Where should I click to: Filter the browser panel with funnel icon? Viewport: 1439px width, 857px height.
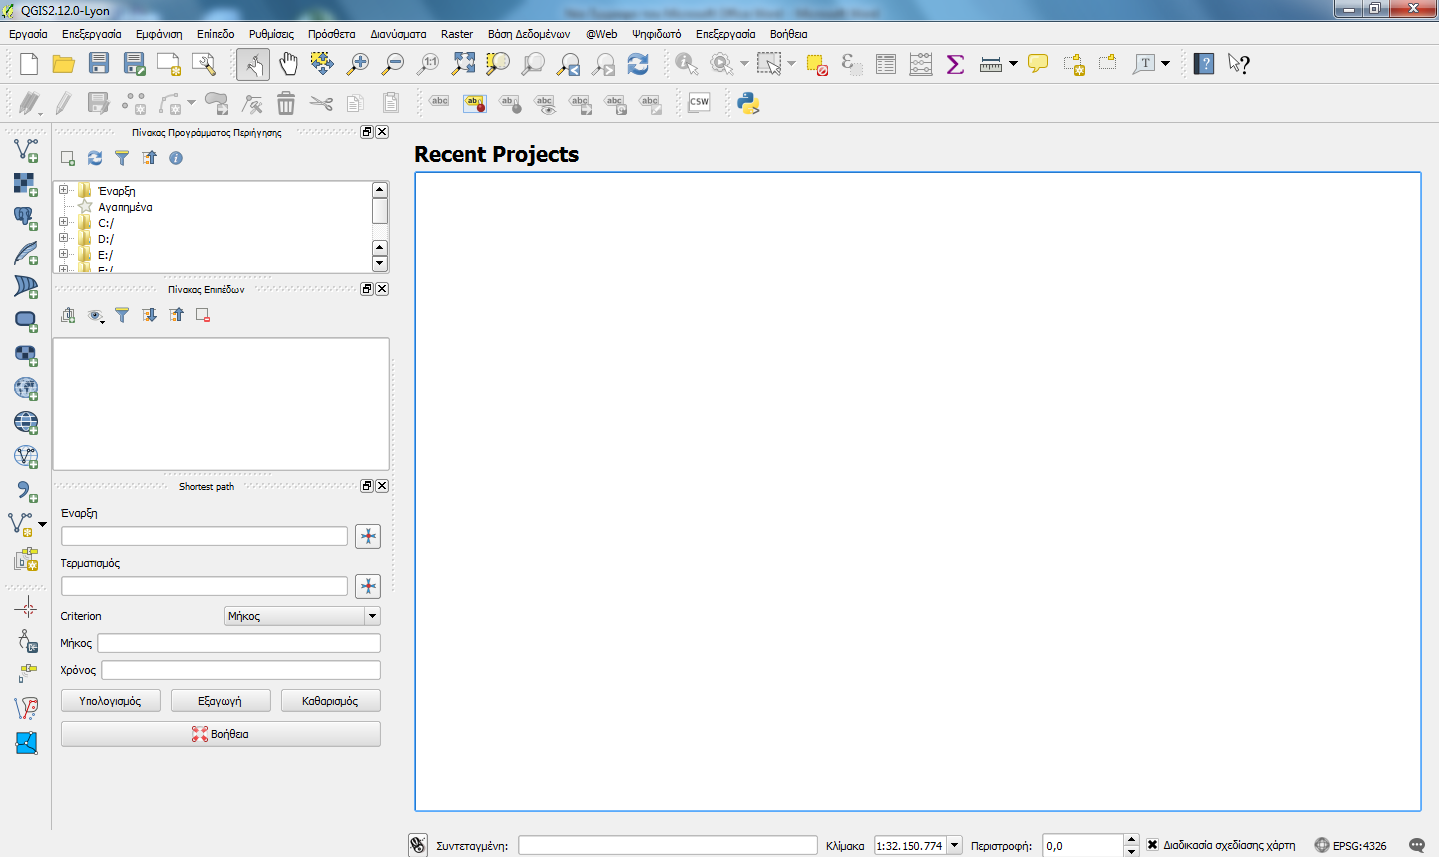(x=122, y=158)
